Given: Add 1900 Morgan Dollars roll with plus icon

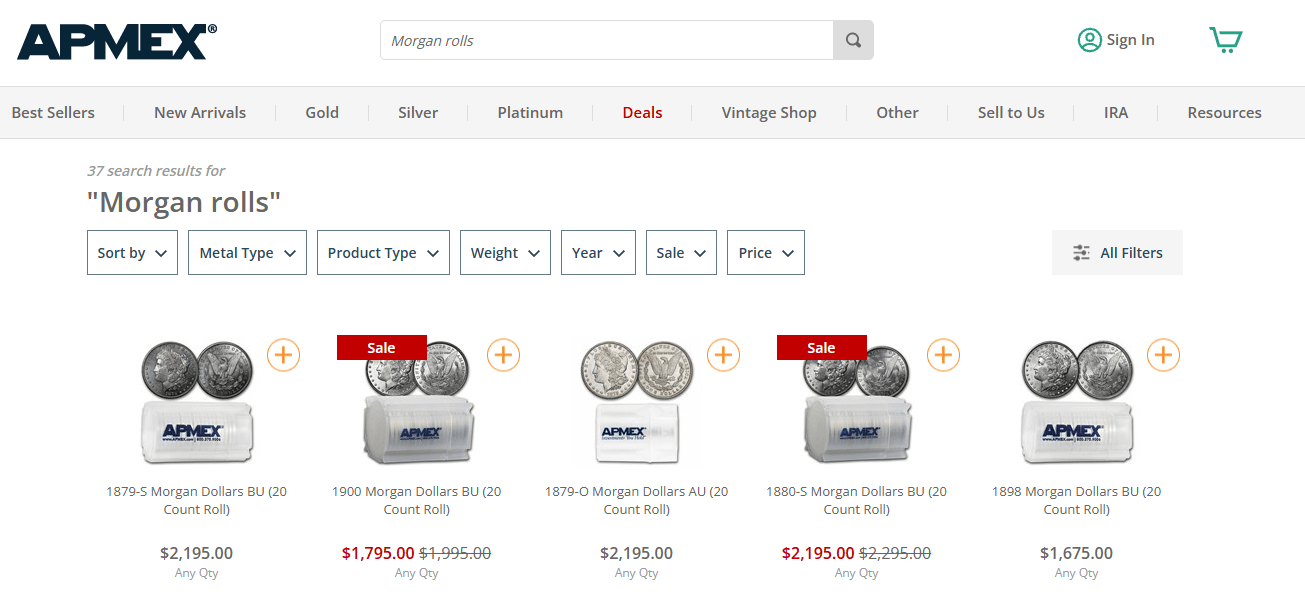Looking at the screenshot, I should (503, 354).
